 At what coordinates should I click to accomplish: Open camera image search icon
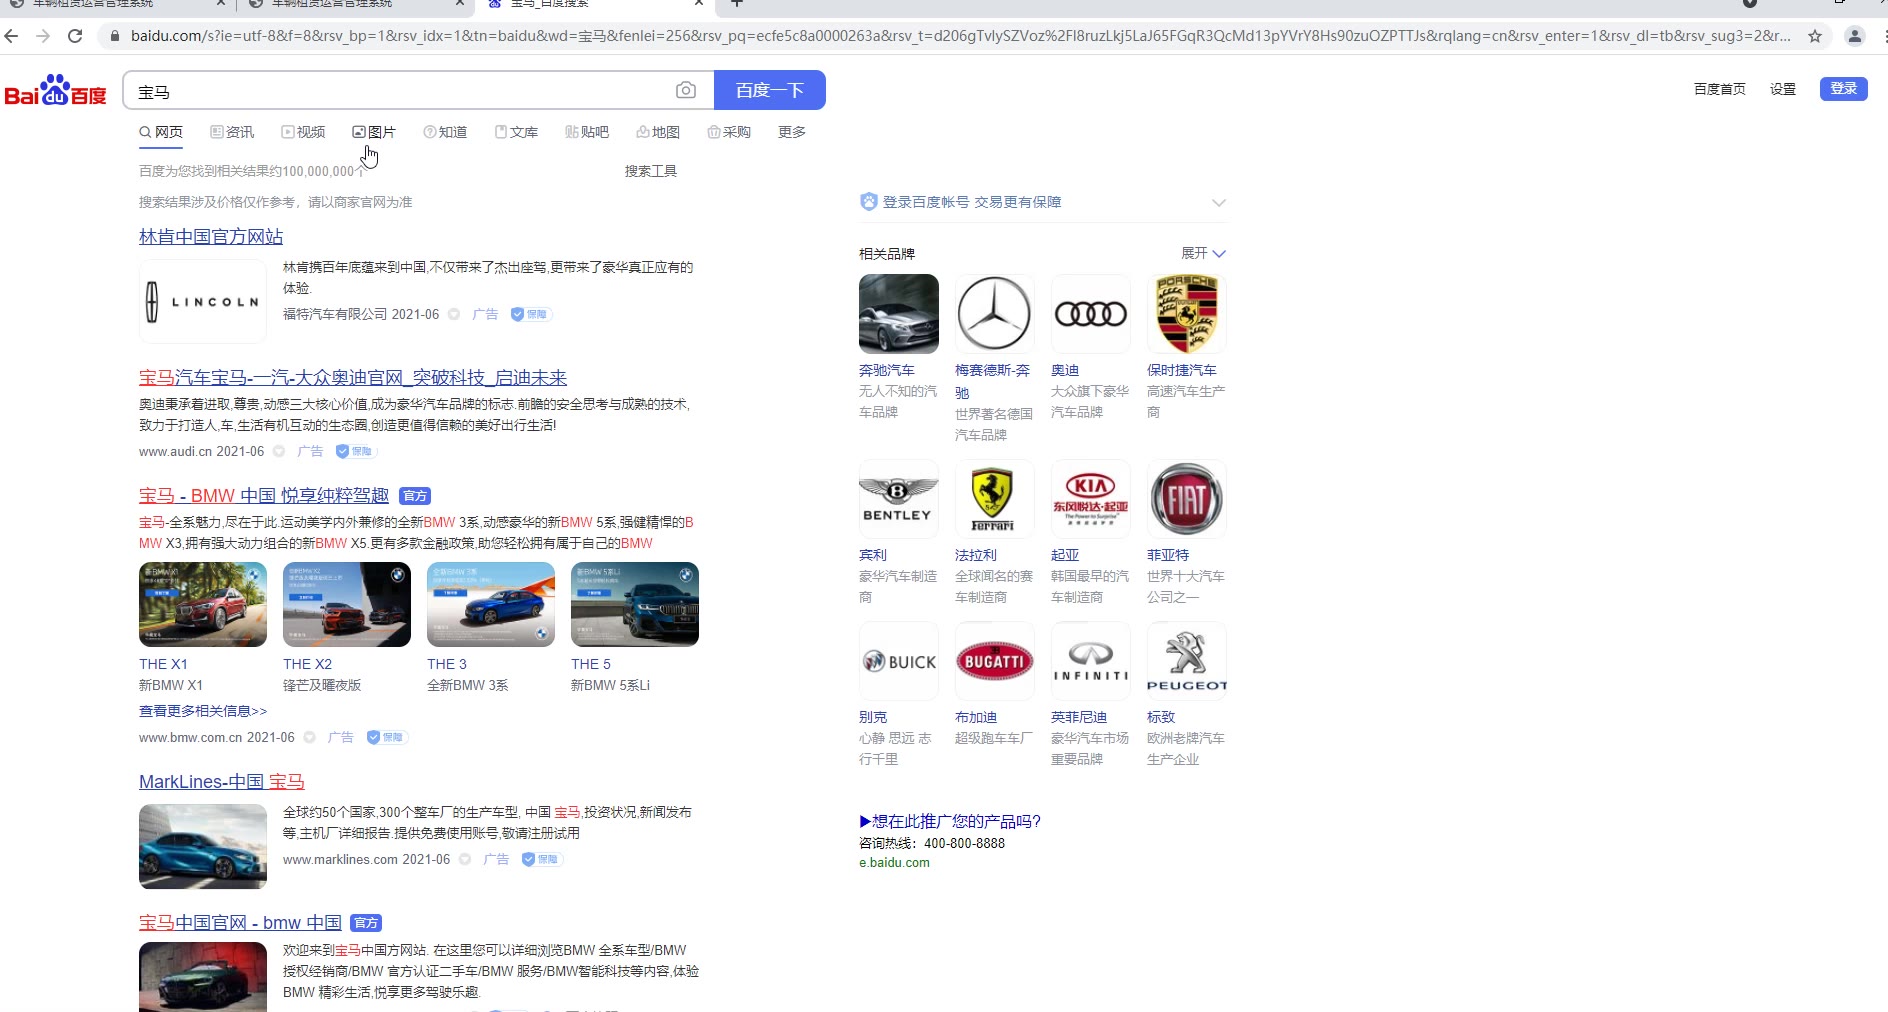click(x=686, y=91)
